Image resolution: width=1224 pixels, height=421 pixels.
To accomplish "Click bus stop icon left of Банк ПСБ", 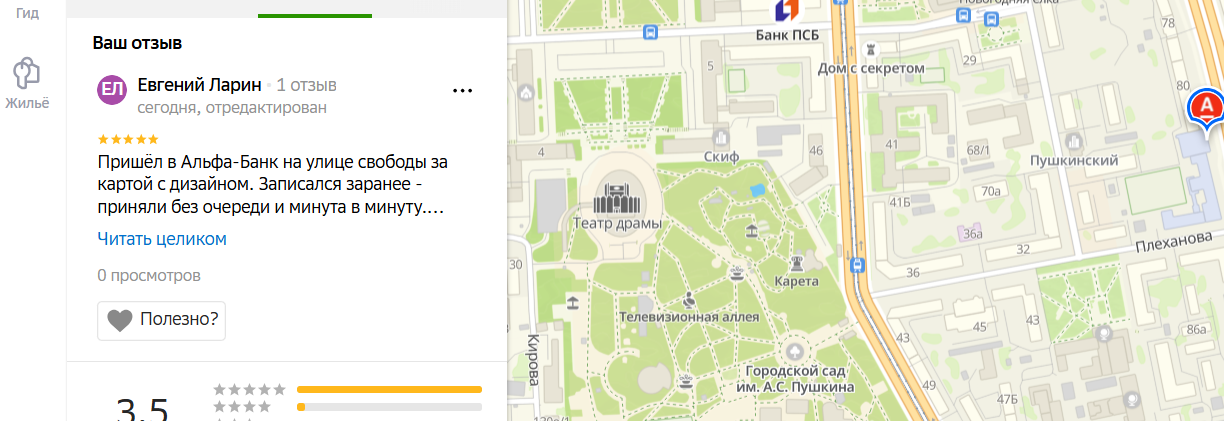I will (x=652, y=32).
